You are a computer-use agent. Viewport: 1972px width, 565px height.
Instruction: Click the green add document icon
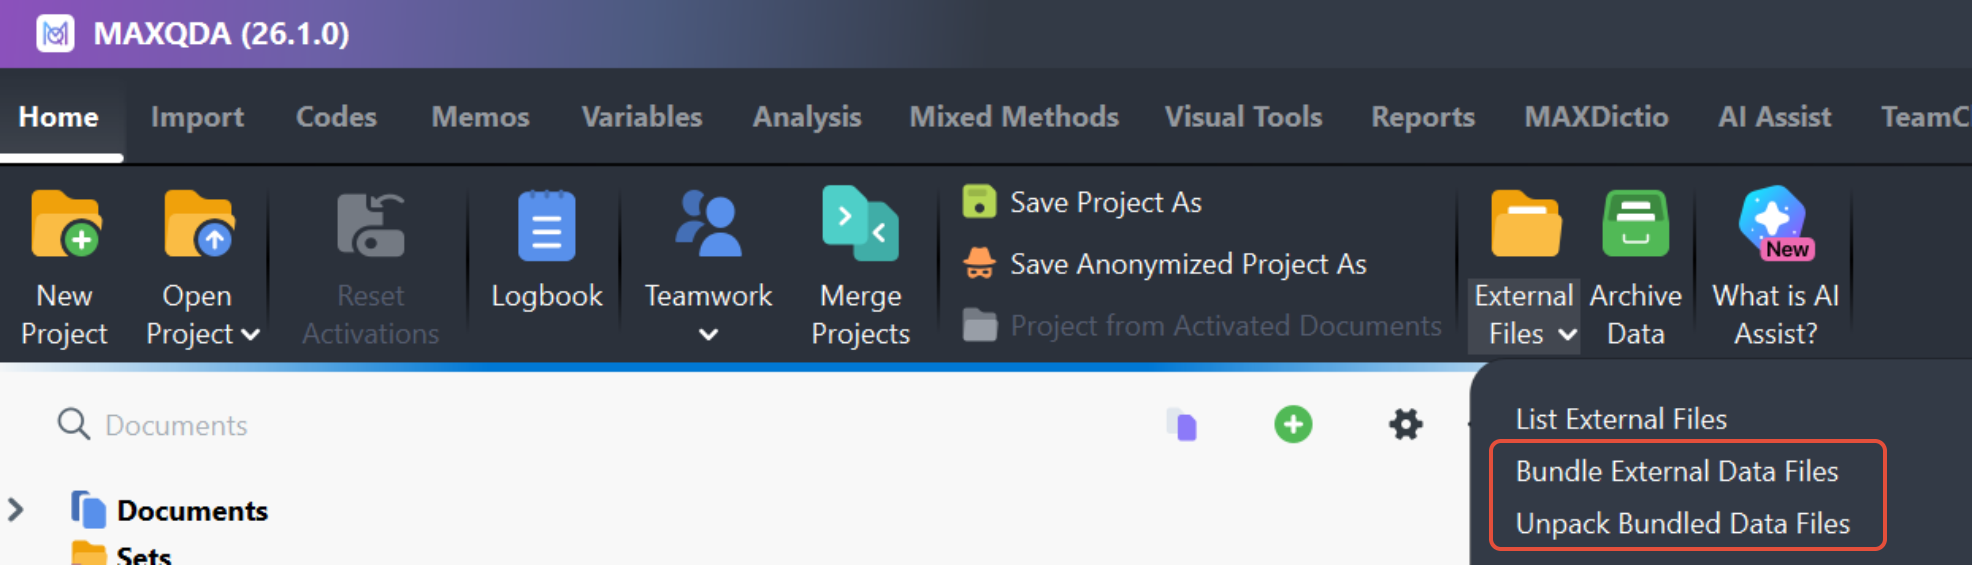click(1293, 425)
